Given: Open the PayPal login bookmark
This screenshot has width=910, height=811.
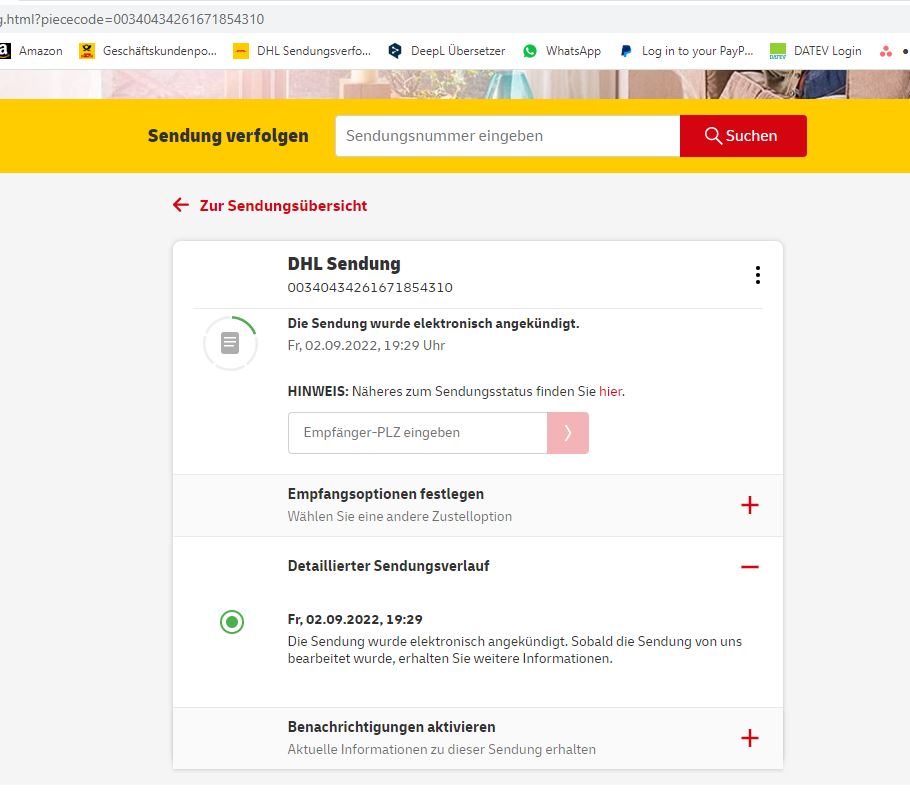Looking at the screenshot, I should point(687,51).
